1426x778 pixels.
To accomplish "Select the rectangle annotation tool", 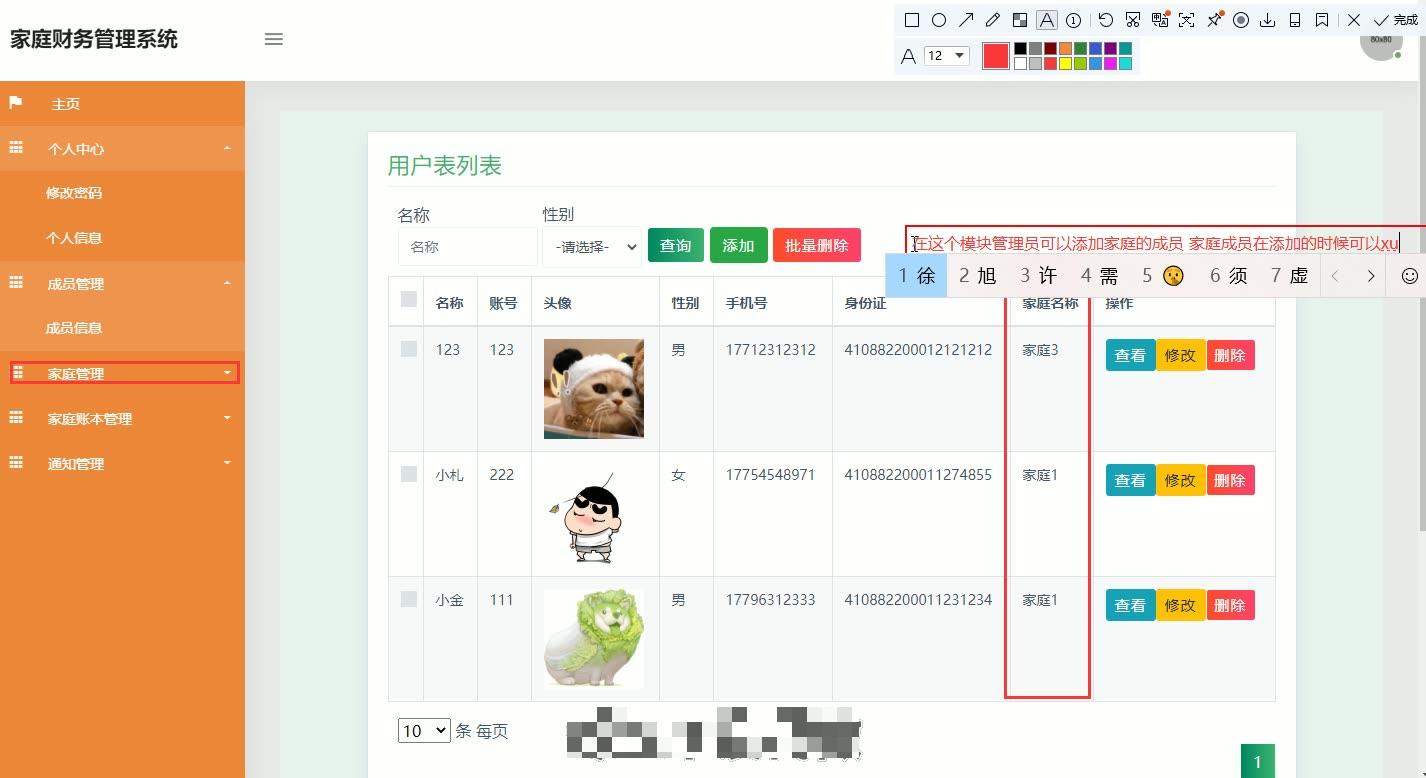I will (x=911, y=19).
